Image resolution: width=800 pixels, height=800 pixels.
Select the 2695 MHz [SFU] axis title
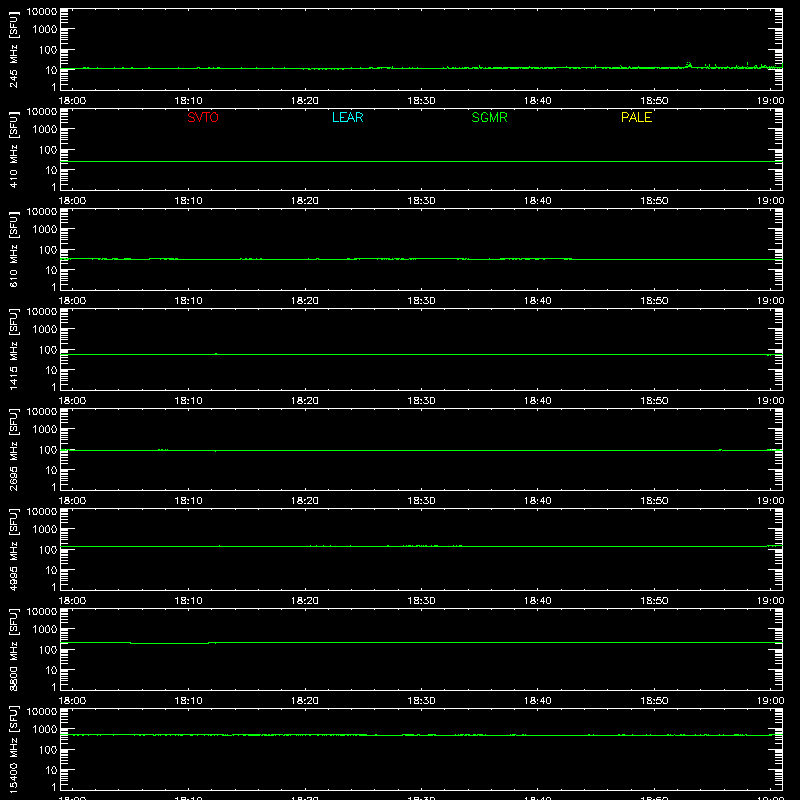point(14,449)
